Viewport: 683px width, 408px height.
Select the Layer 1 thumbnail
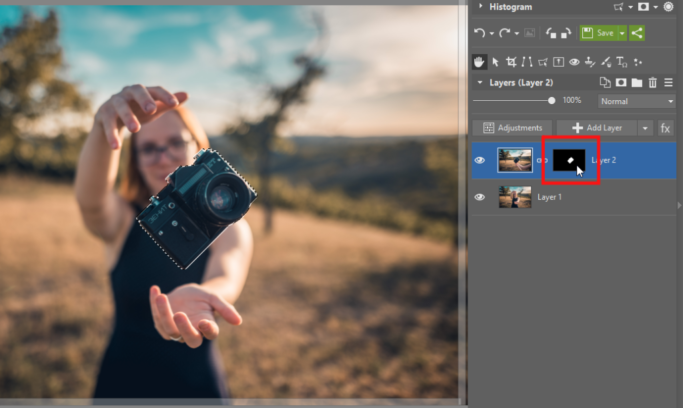pyautogui.click(x=515, y=197)
